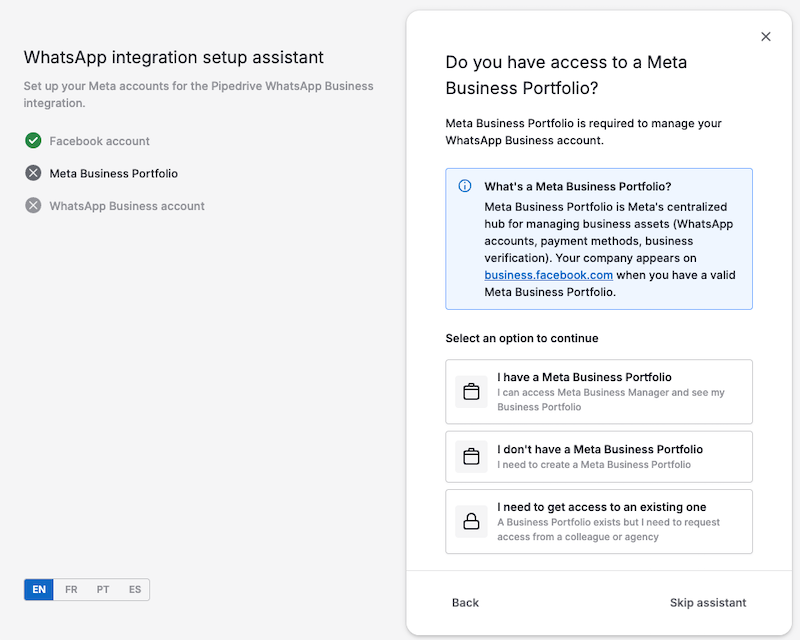Select 'I need to get access to an existing one'
800x640 pixels.
(x=599, y=521)
